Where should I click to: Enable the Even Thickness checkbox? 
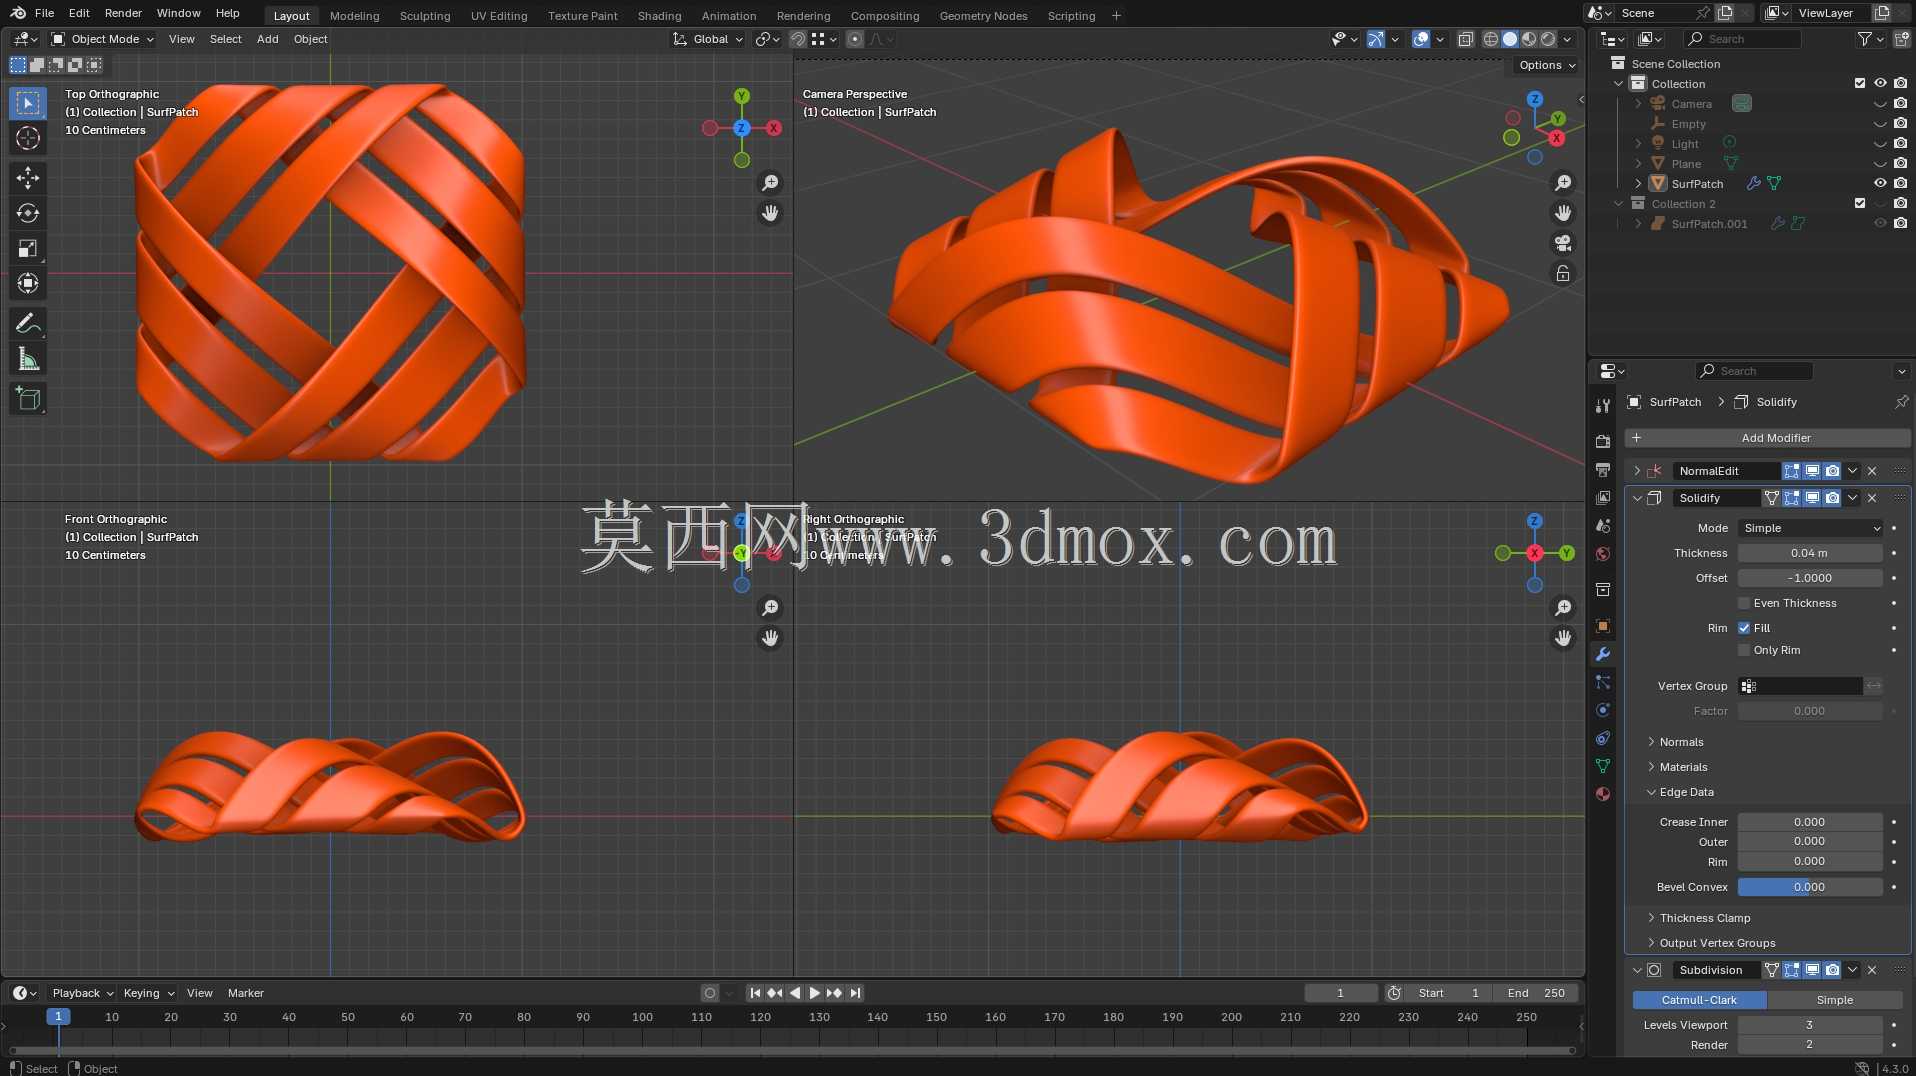coord(1744,603)
